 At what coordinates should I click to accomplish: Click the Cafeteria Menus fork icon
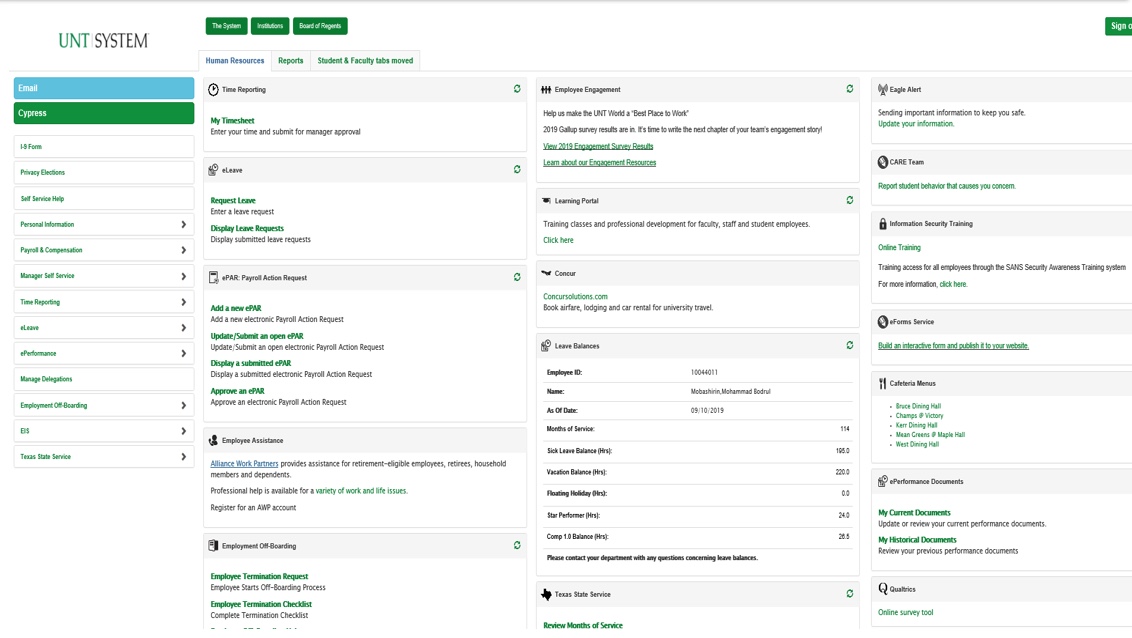pyautogui.click(x=882, y=383)
